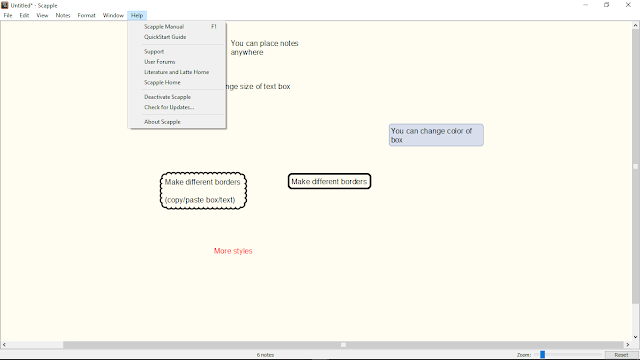Choose Literature and Latte Home
Image resolution: width=640 pixels, height=360 pixels.
(x=177, y=72)
